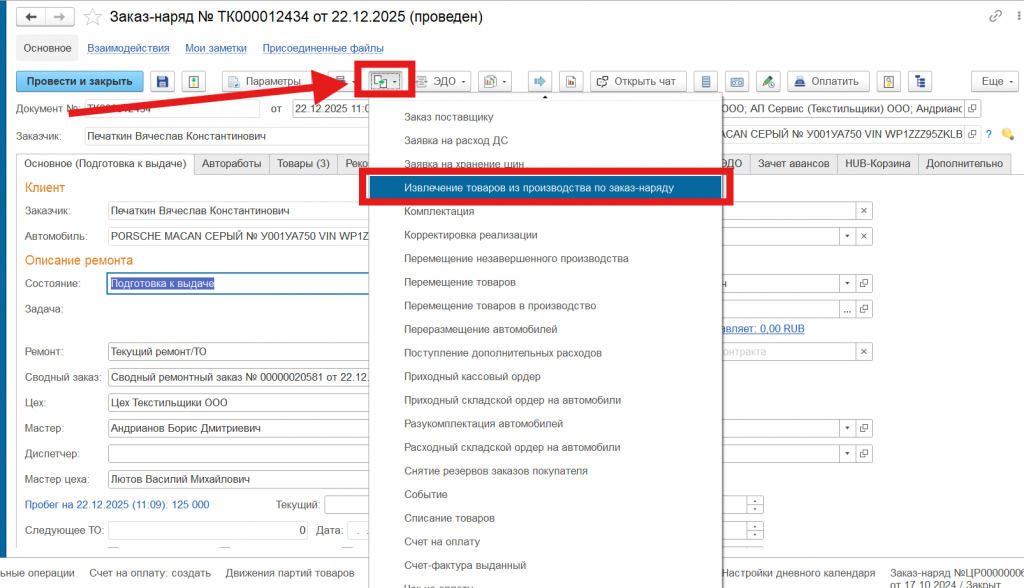Select Извлечение товаров из производства по заказ-наряду
The width and height of the screenshot is (1024, 588).
[539, 187]
